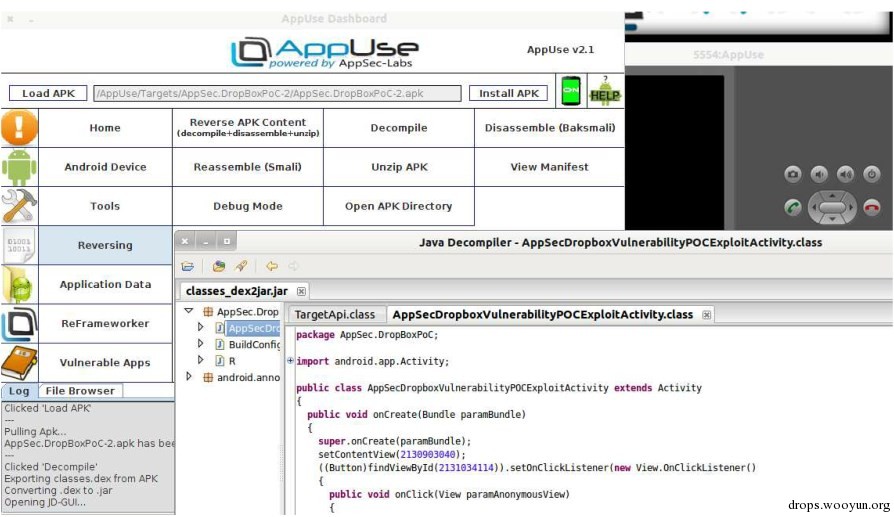This screenshot has height=517, width=894.
Task: Click the JD-GUI open file folder icon
Action: 188,266
